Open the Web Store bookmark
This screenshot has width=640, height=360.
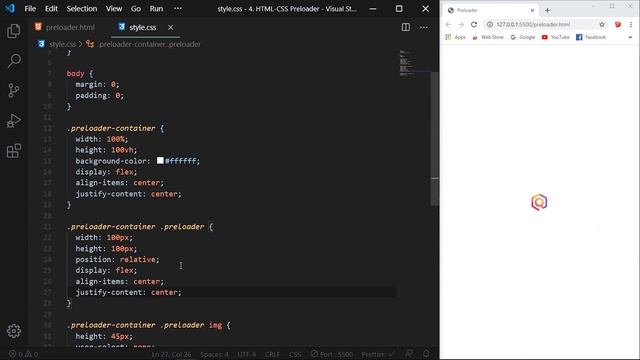[x=488, y=37]
